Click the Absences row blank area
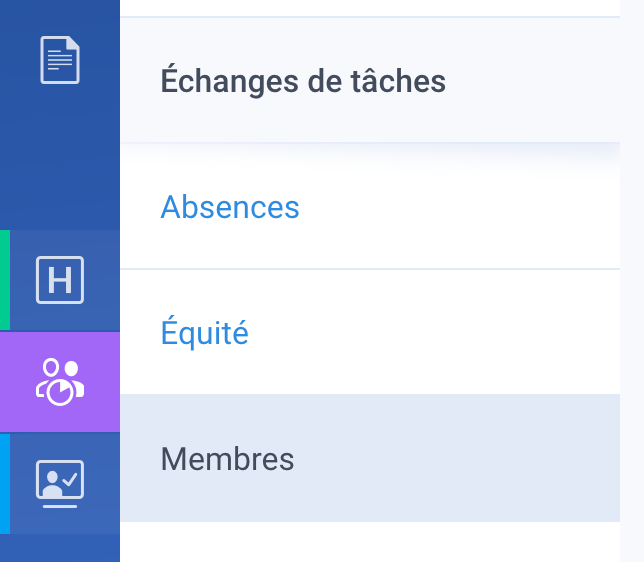This screenshot has width=644, height=562. (452, 207)
